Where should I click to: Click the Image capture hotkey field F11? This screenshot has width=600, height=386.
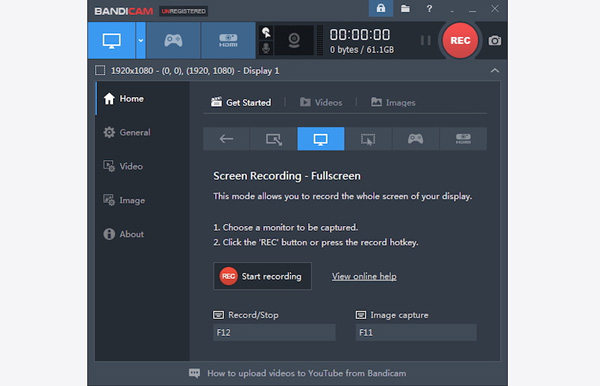click(x=416, y=332)
